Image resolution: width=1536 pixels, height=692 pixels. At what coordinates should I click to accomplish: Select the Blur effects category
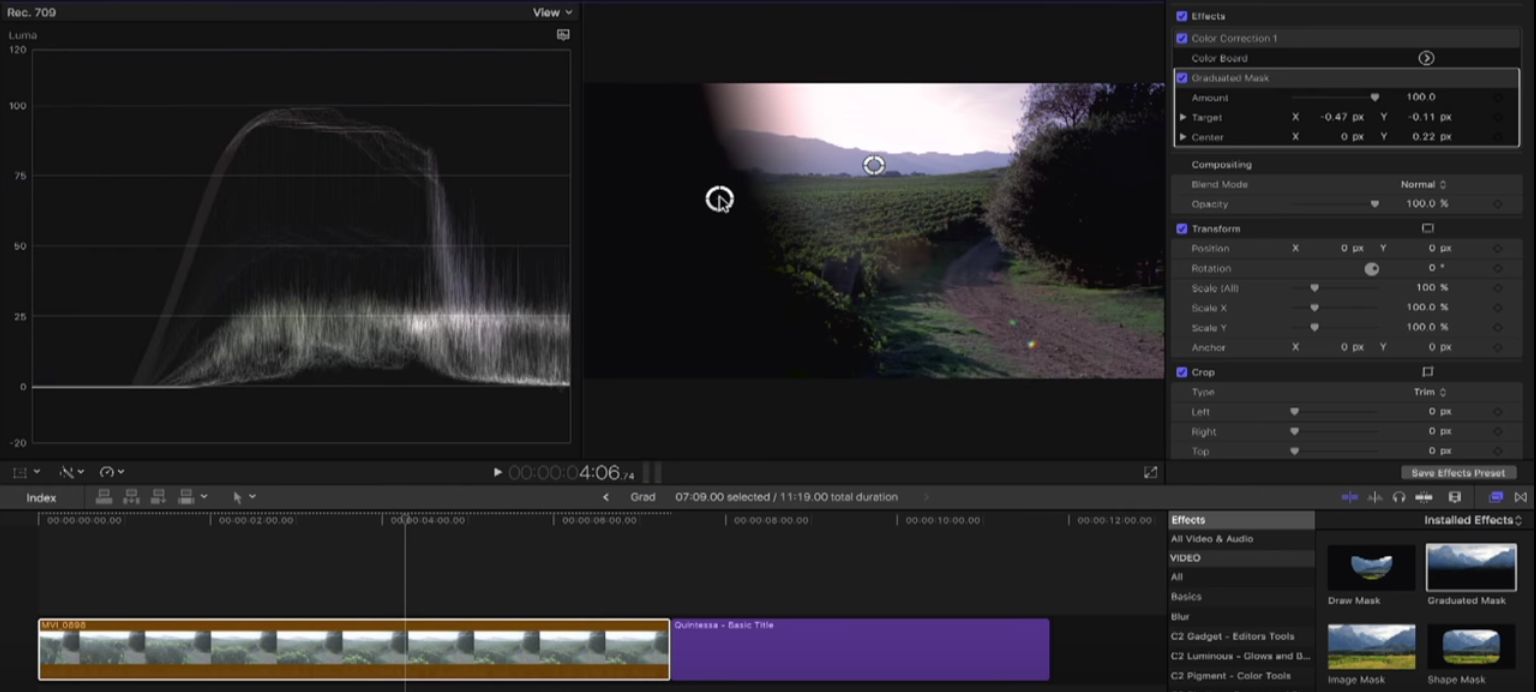point(1180,617)
